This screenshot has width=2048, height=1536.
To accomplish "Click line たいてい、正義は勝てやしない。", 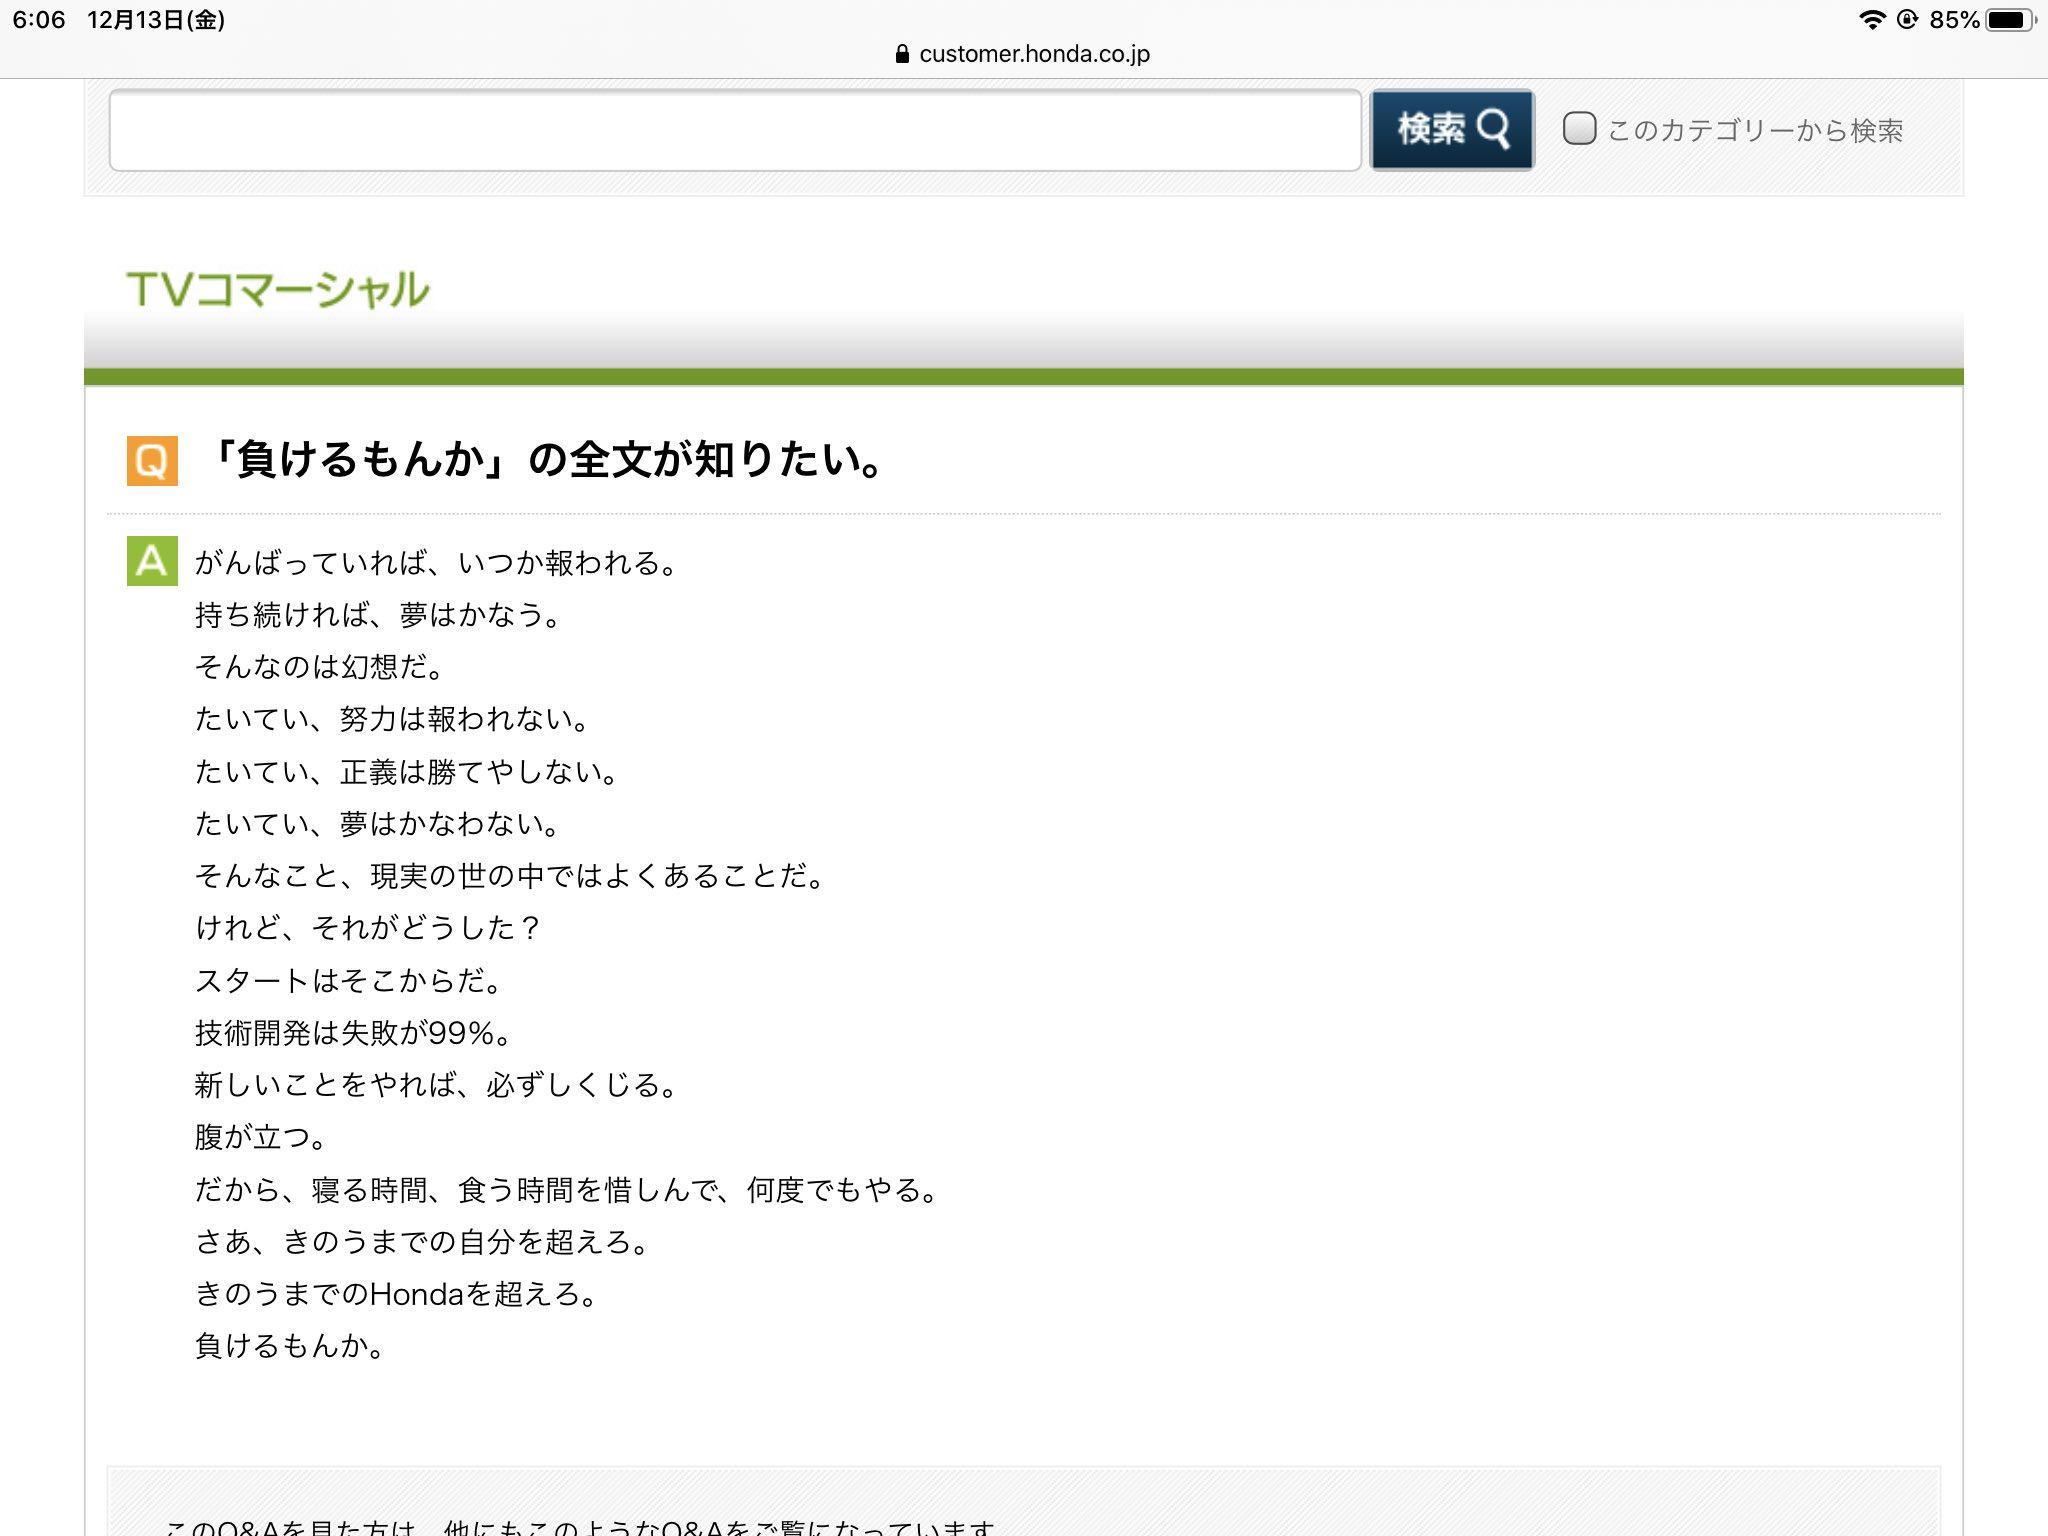I will (407, 772).
